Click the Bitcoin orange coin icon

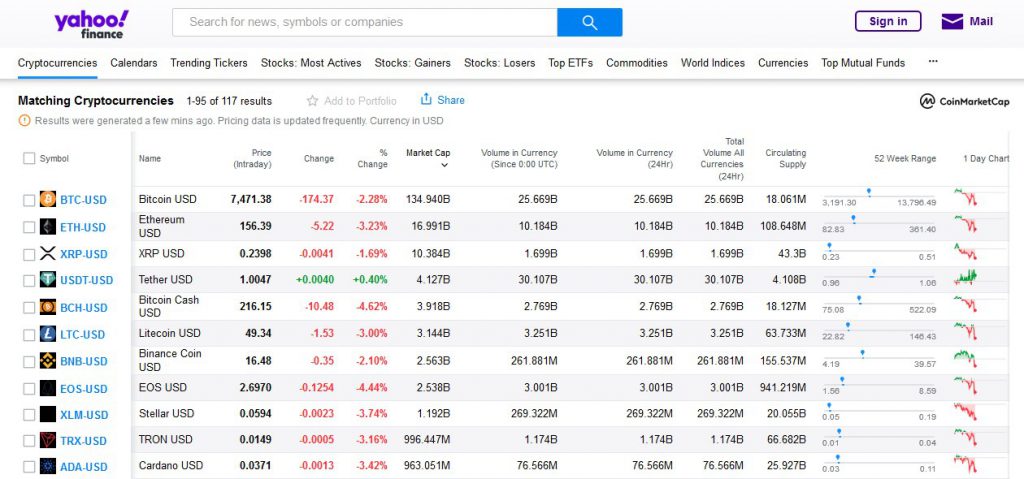point(48,199)
